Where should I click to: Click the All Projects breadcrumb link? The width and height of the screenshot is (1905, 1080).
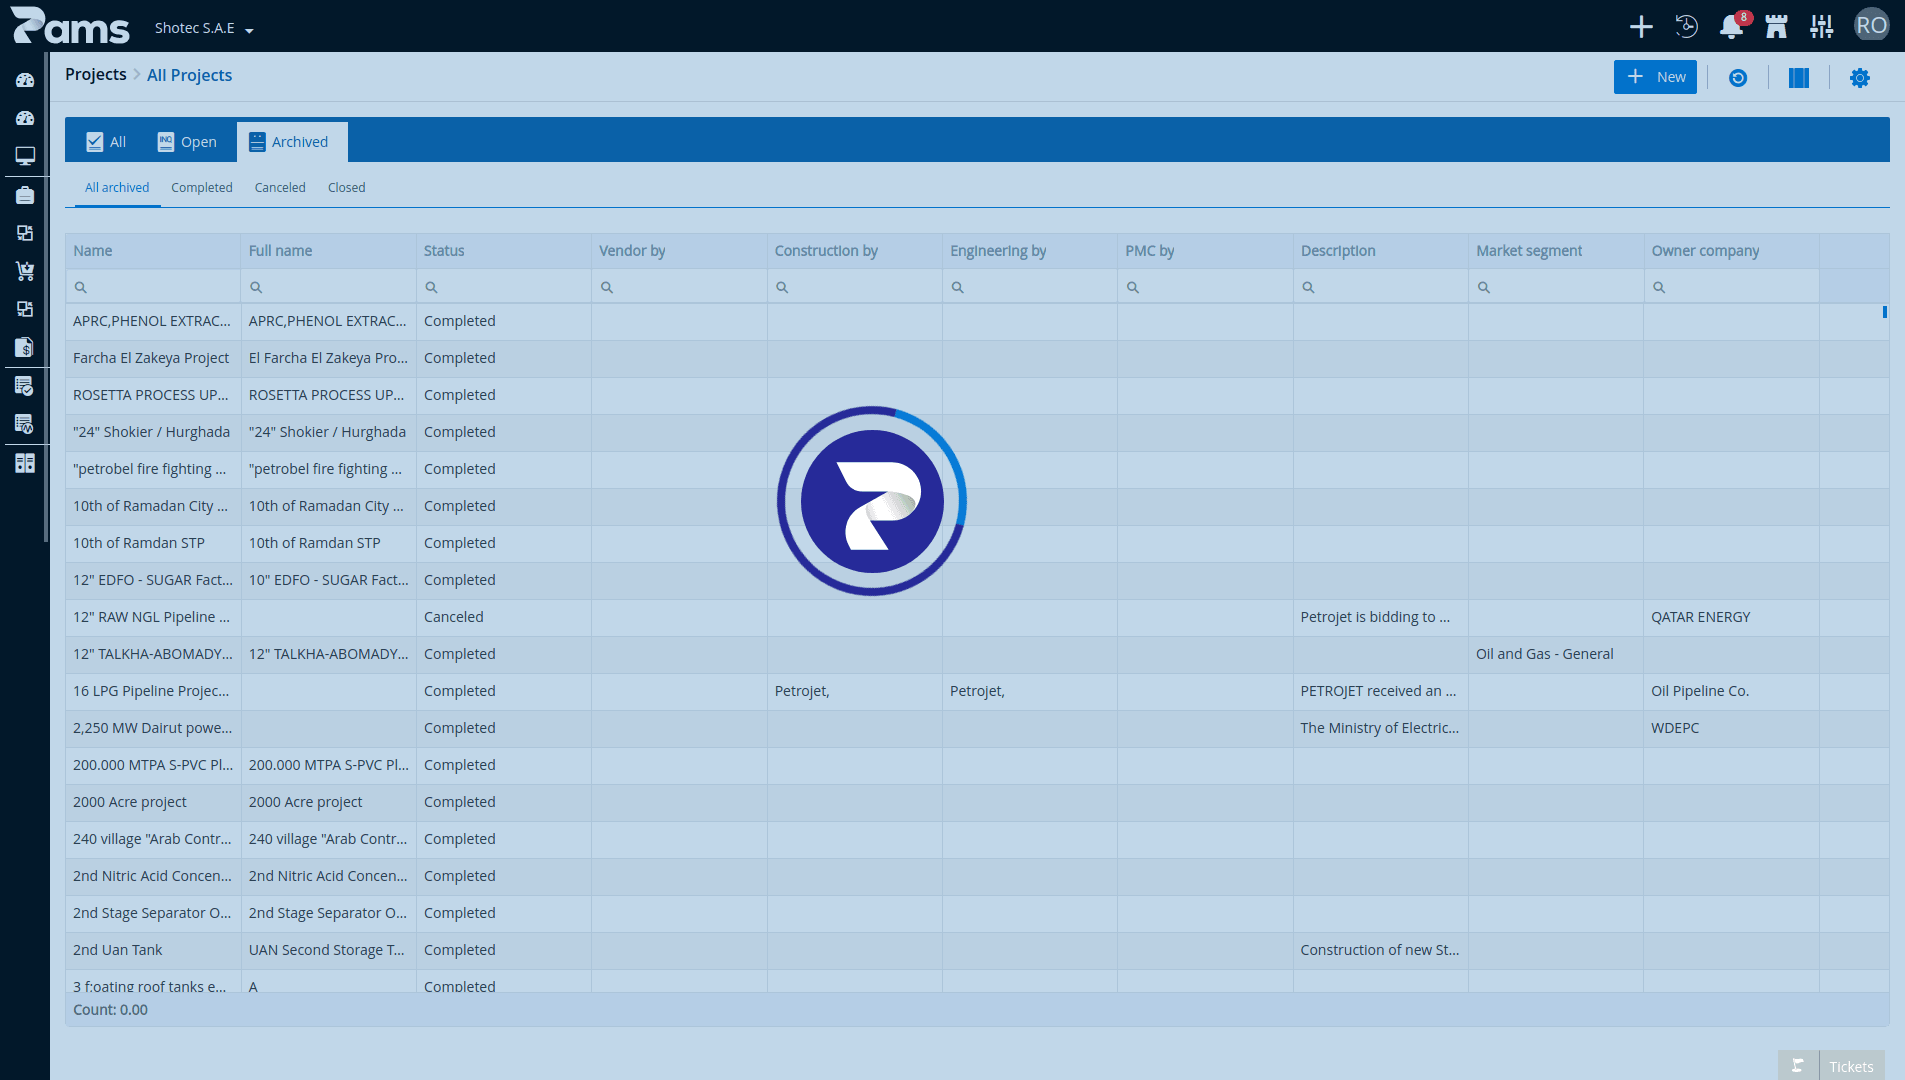click(x=189, y=75)
